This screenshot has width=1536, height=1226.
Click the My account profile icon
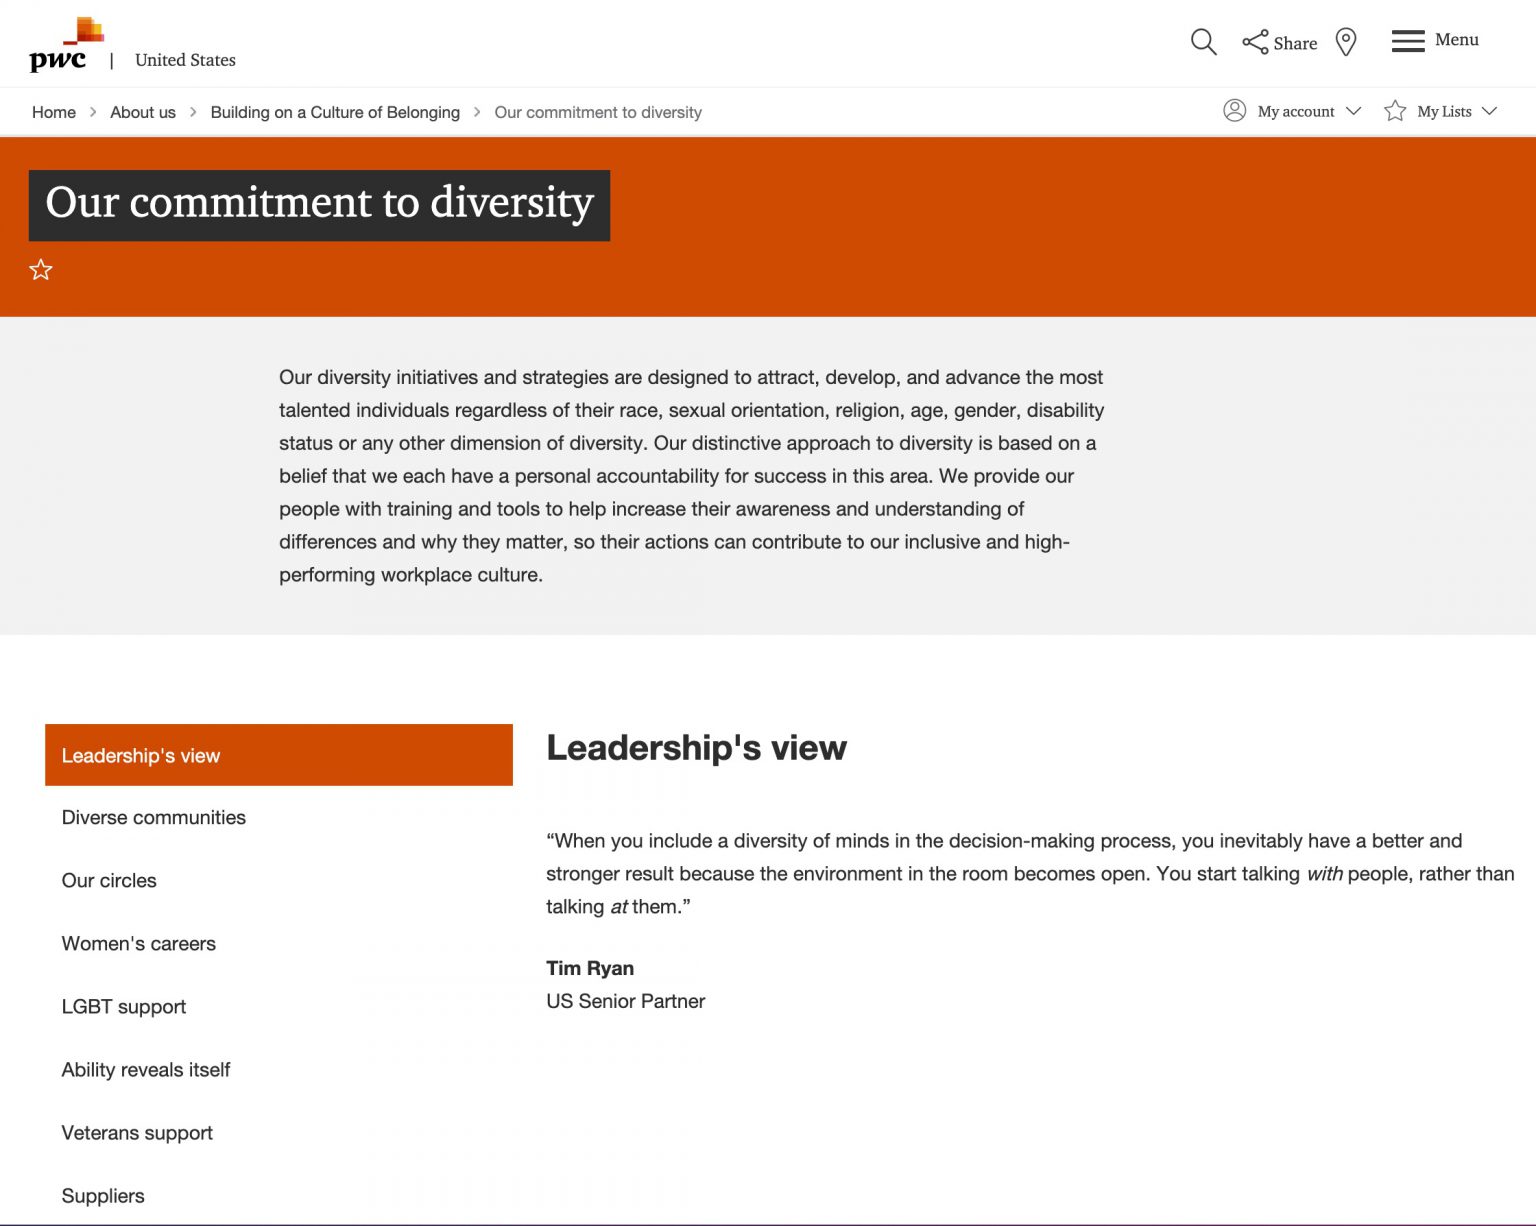[1234, 111]
